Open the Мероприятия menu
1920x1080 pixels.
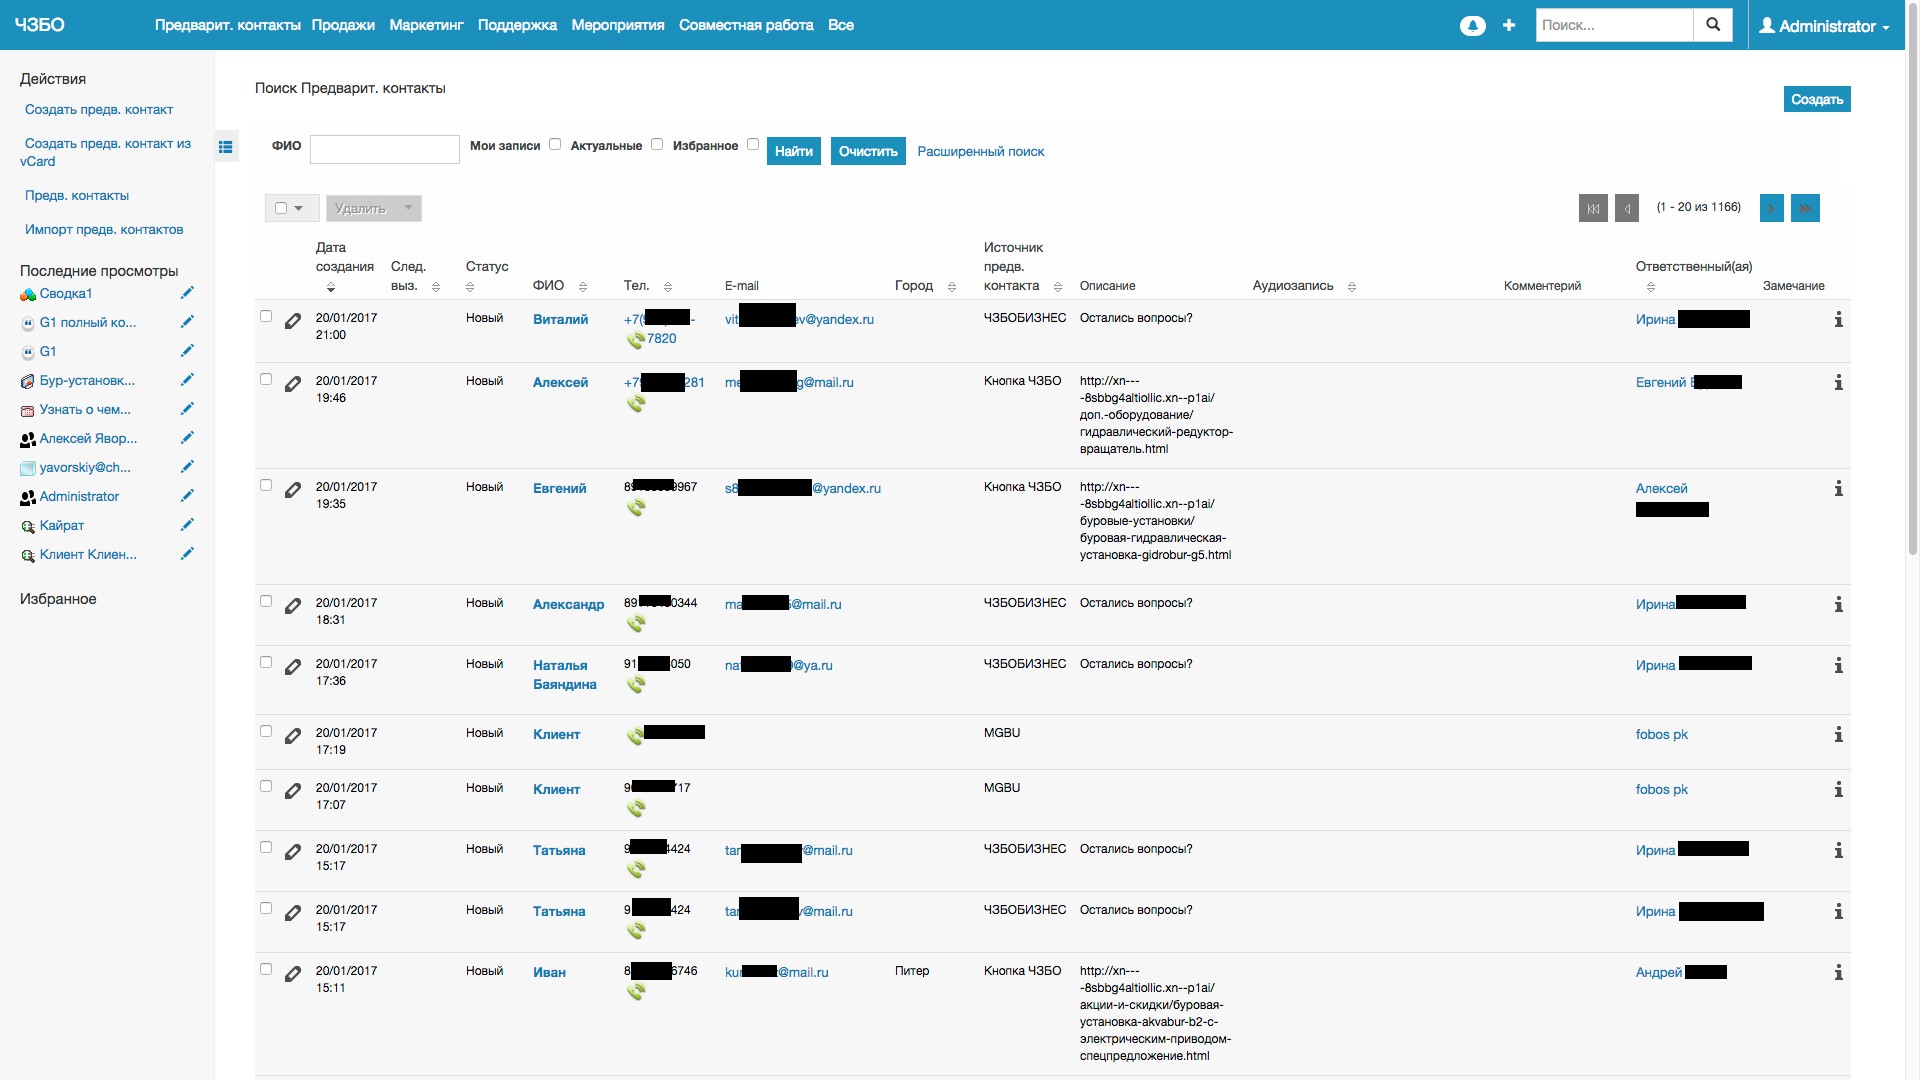click(617, 25)
